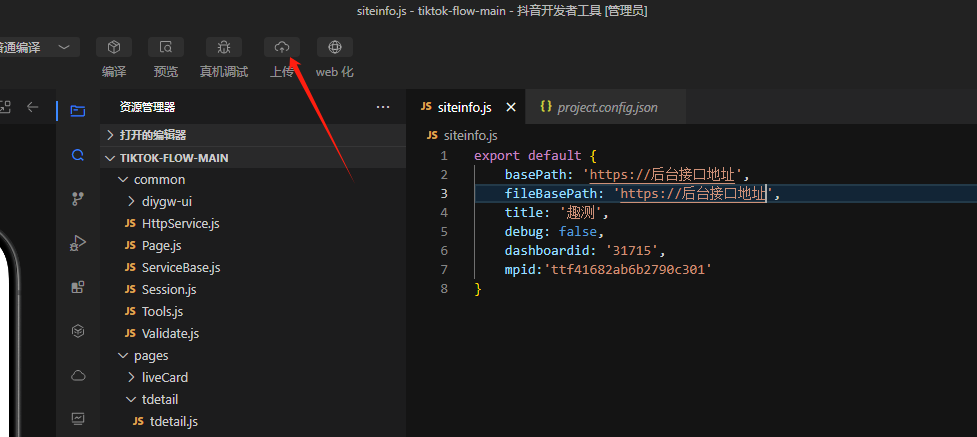Switch to the project.config.json tab
The width and height of the screenshot is (977, 437).
[x=606, y=107]
